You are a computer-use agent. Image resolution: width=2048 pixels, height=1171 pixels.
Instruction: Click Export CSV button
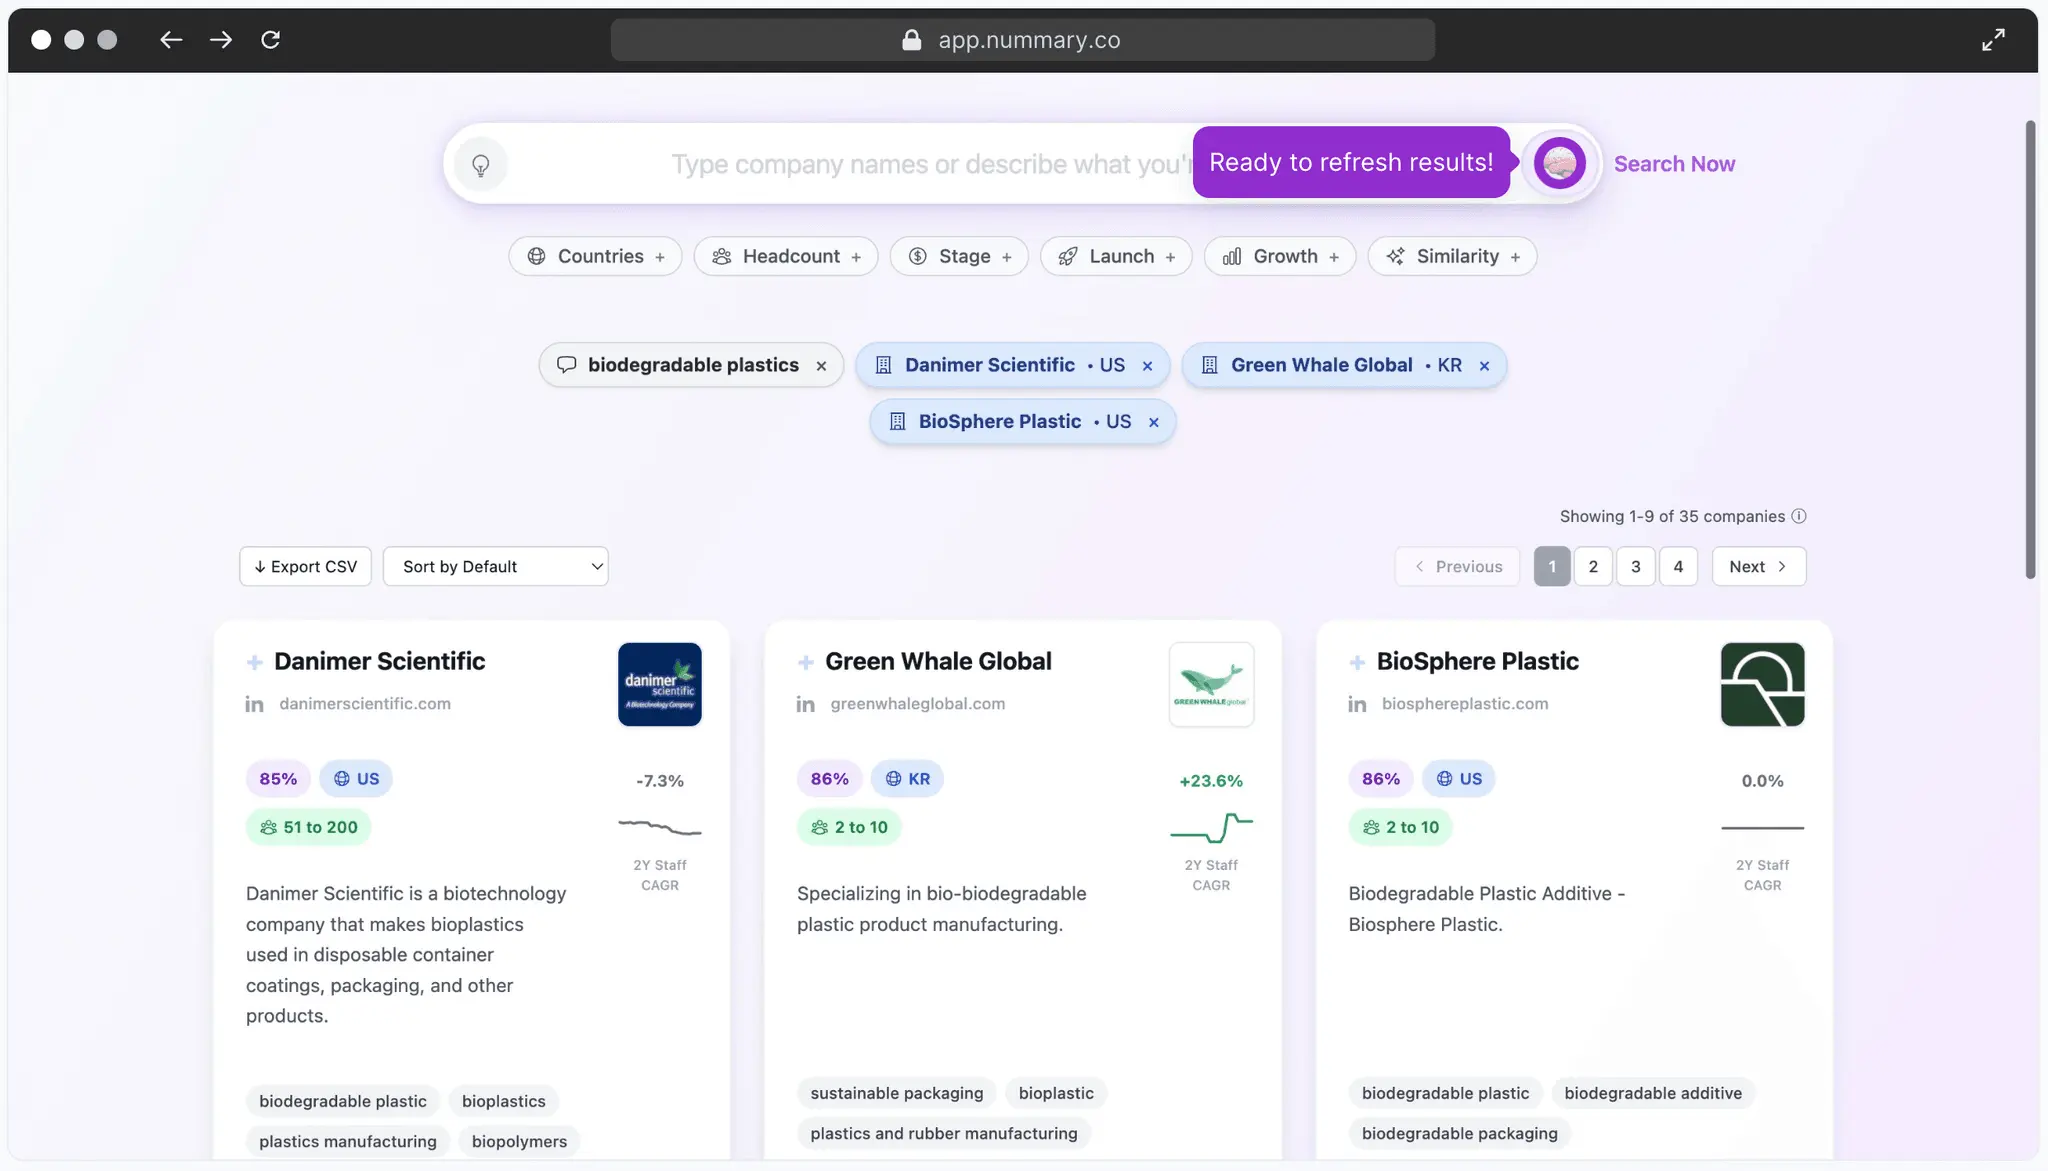(305, 566)
